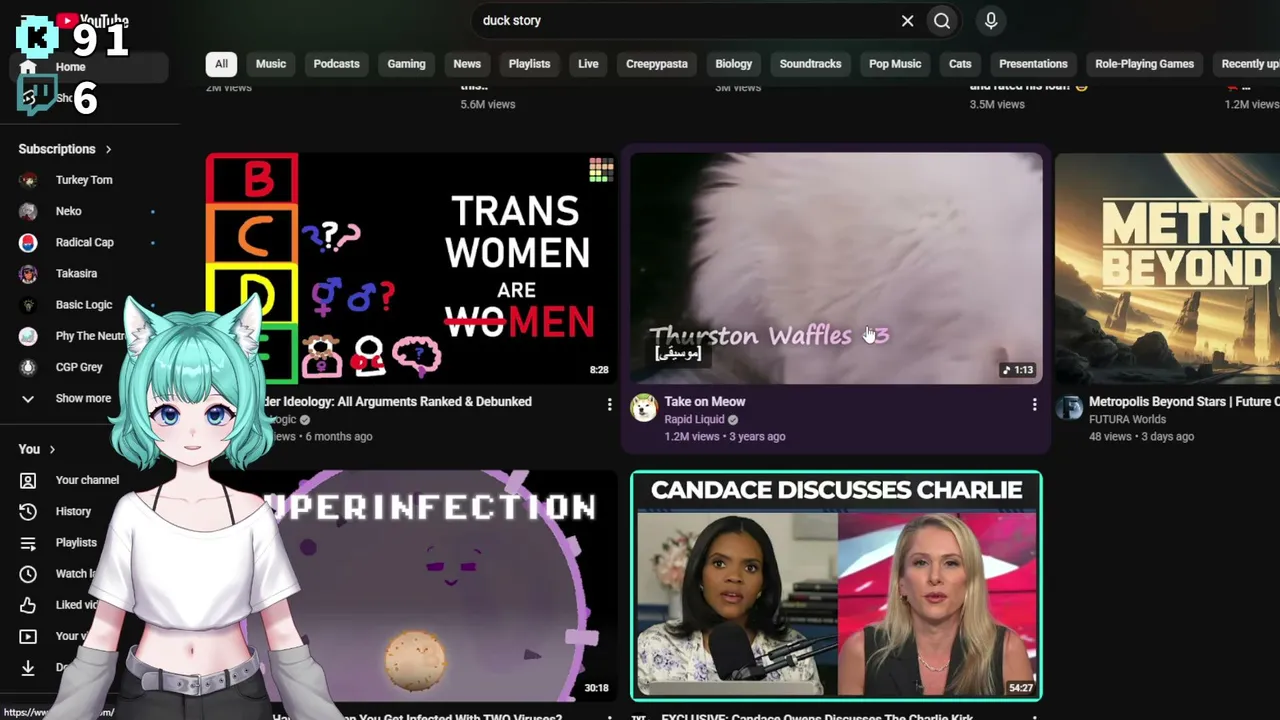The height and width of the screenshot is (720, 1280).
Task: Open the Subscriptions section chevron
Action: [108, 149]
